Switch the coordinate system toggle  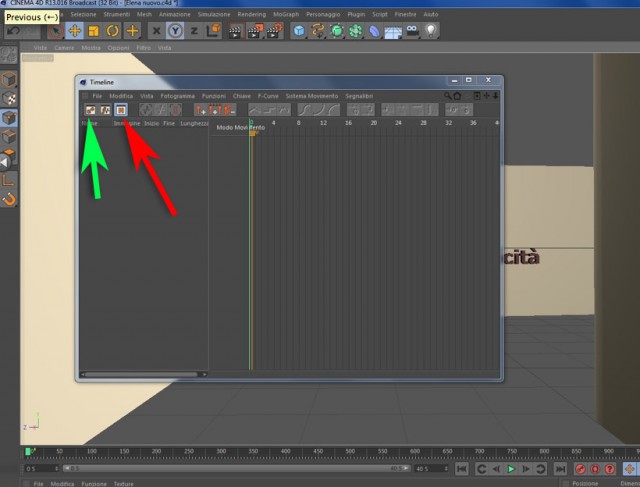pos(213,31)
